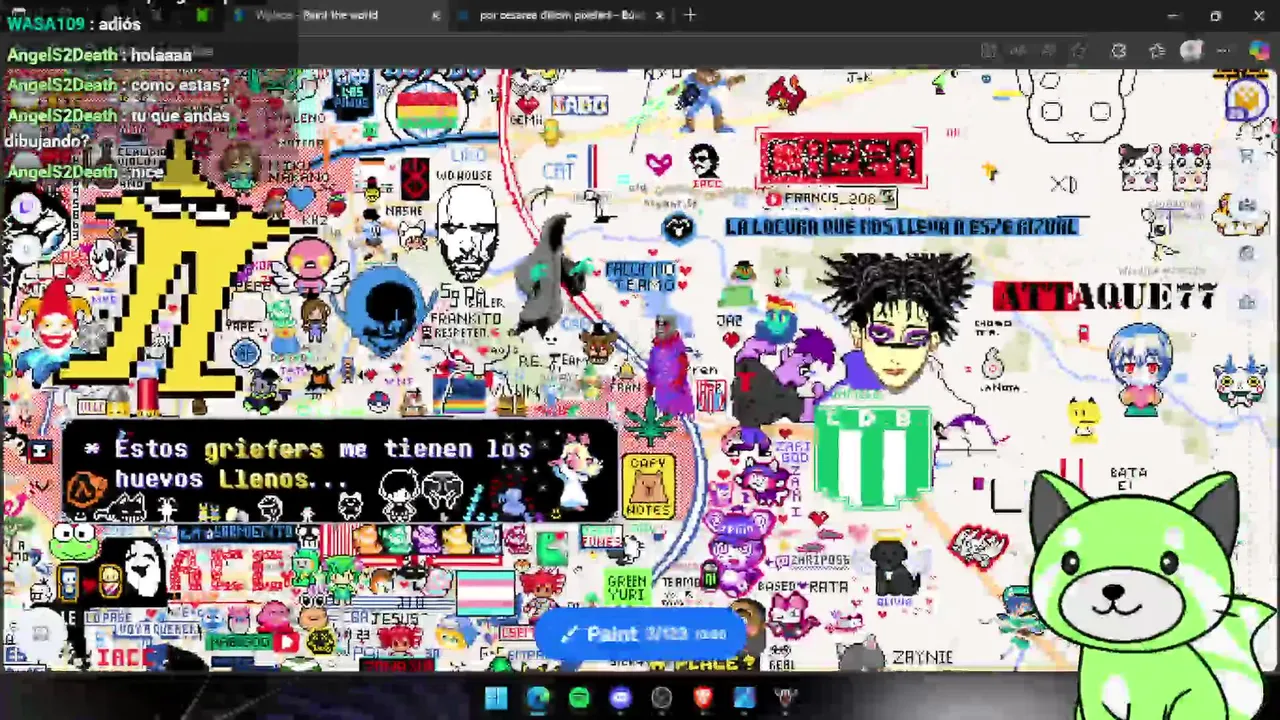The height and width of the screenshot is (720, 1280).
Task: Open the browser profile avatar
Action: tap(1190, 51)
